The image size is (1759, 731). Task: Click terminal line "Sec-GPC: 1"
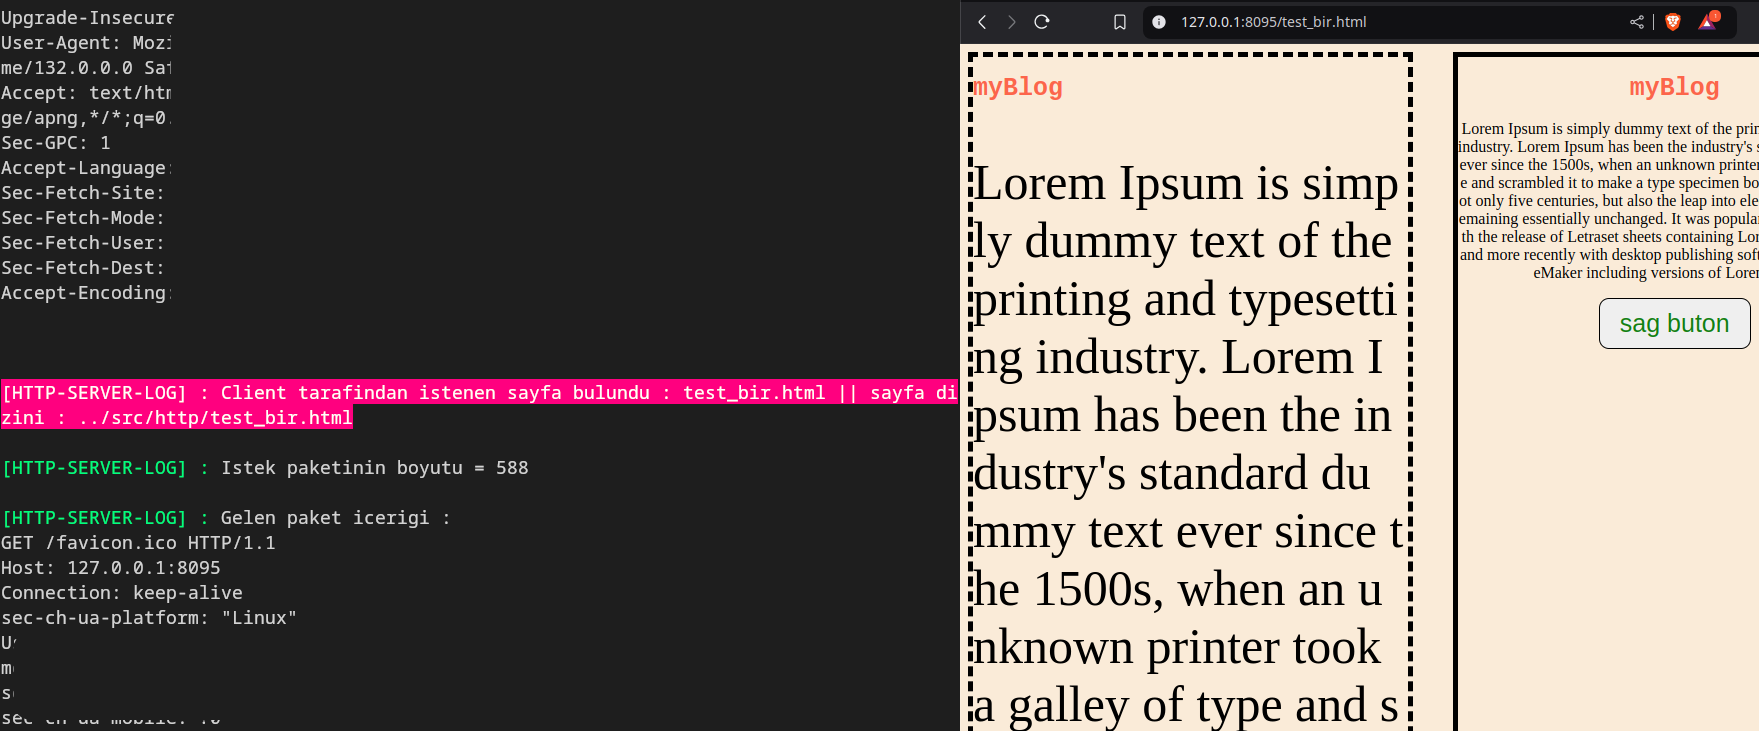click(56, 143)
